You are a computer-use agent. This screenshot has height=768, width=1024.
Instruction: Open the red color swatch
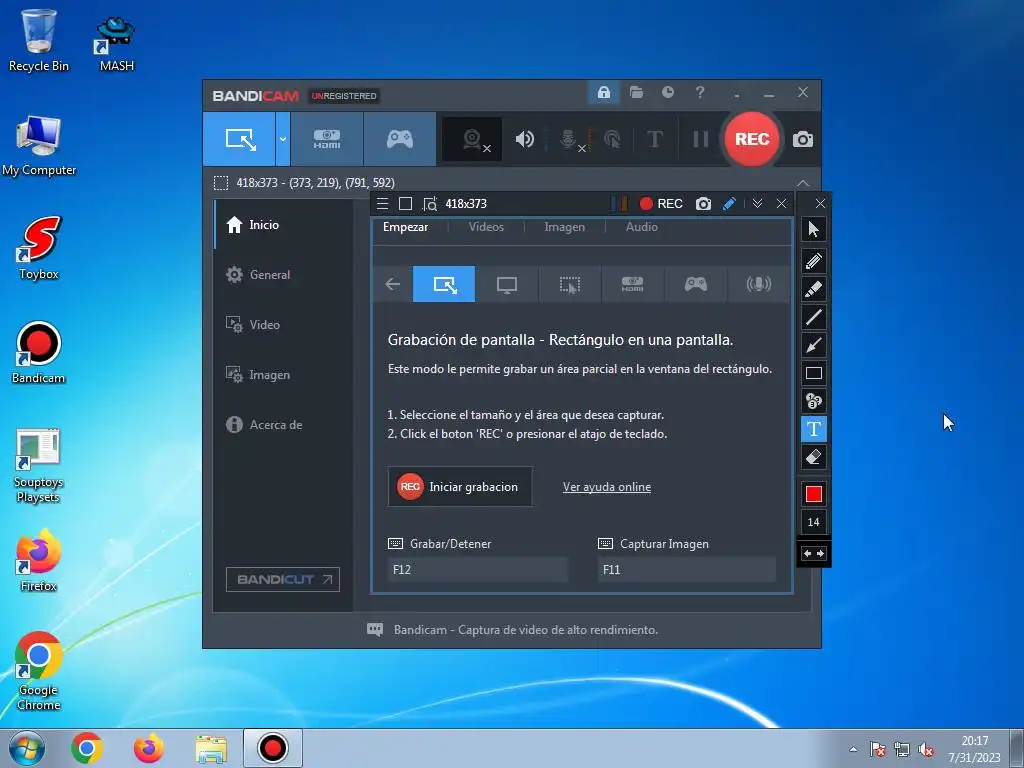[x=814, y=494]
